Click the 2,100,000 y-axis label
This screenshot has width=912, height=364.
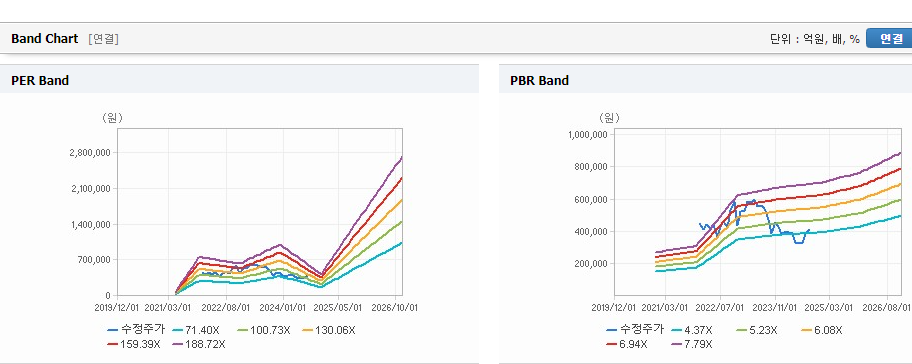tap(90, 188)
